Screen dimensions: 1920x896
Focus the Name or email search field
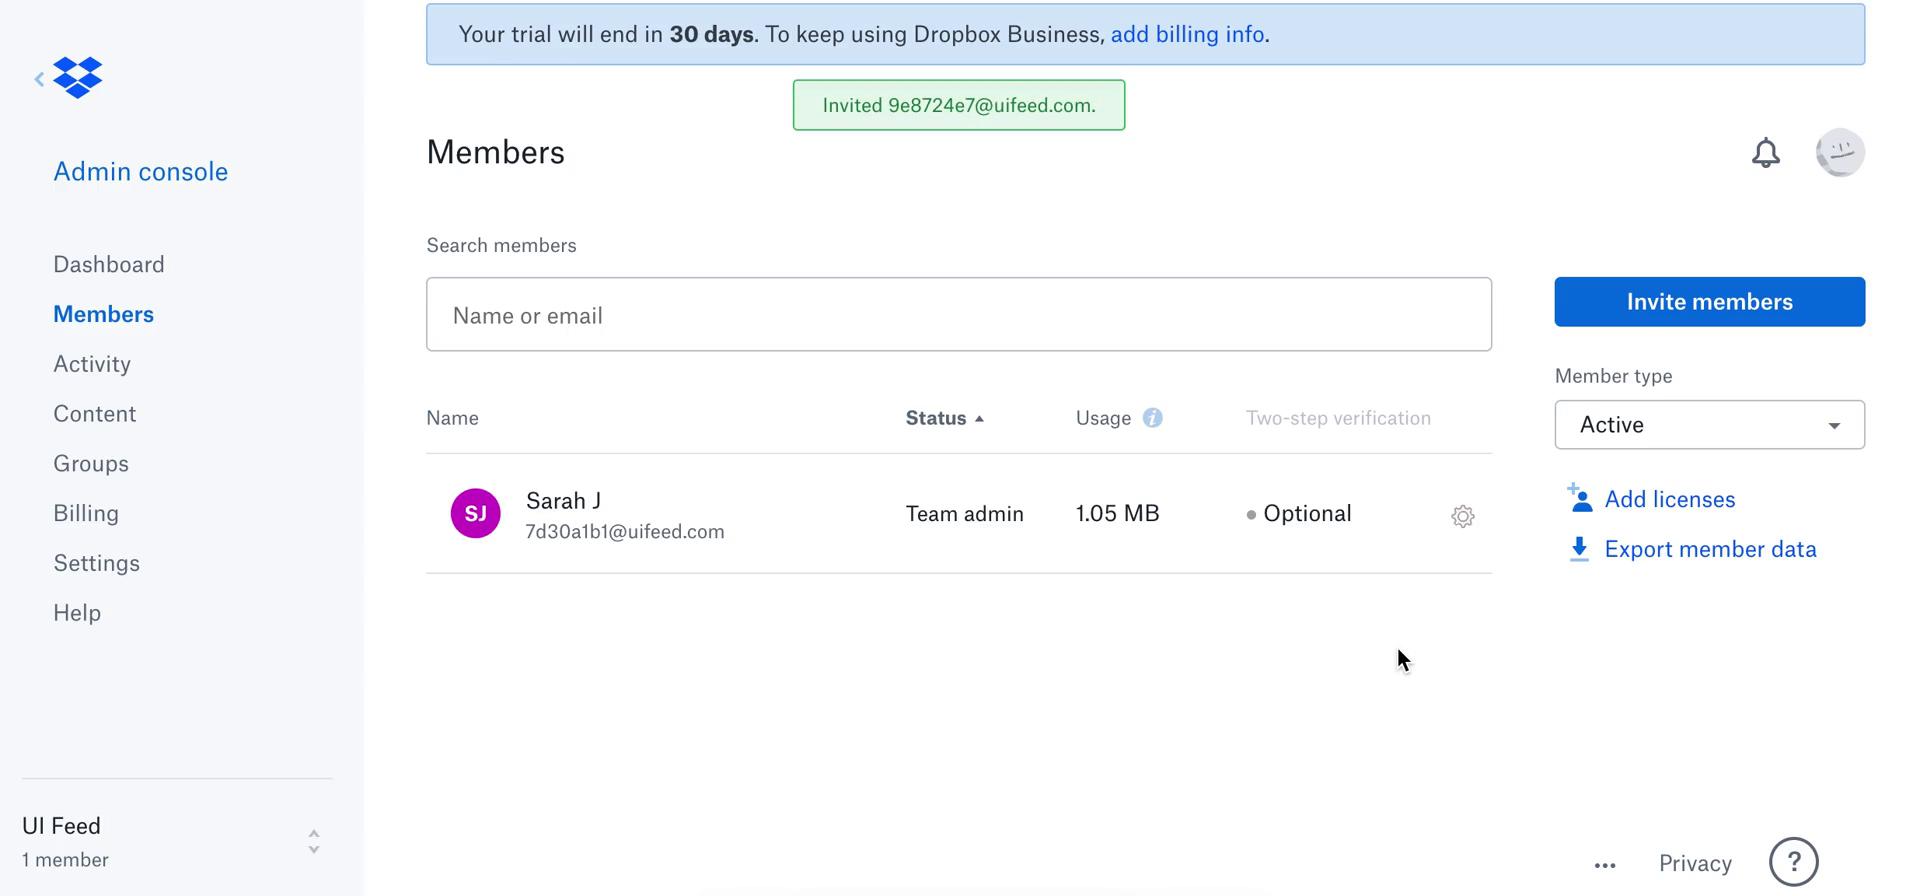tap(959, 314)
